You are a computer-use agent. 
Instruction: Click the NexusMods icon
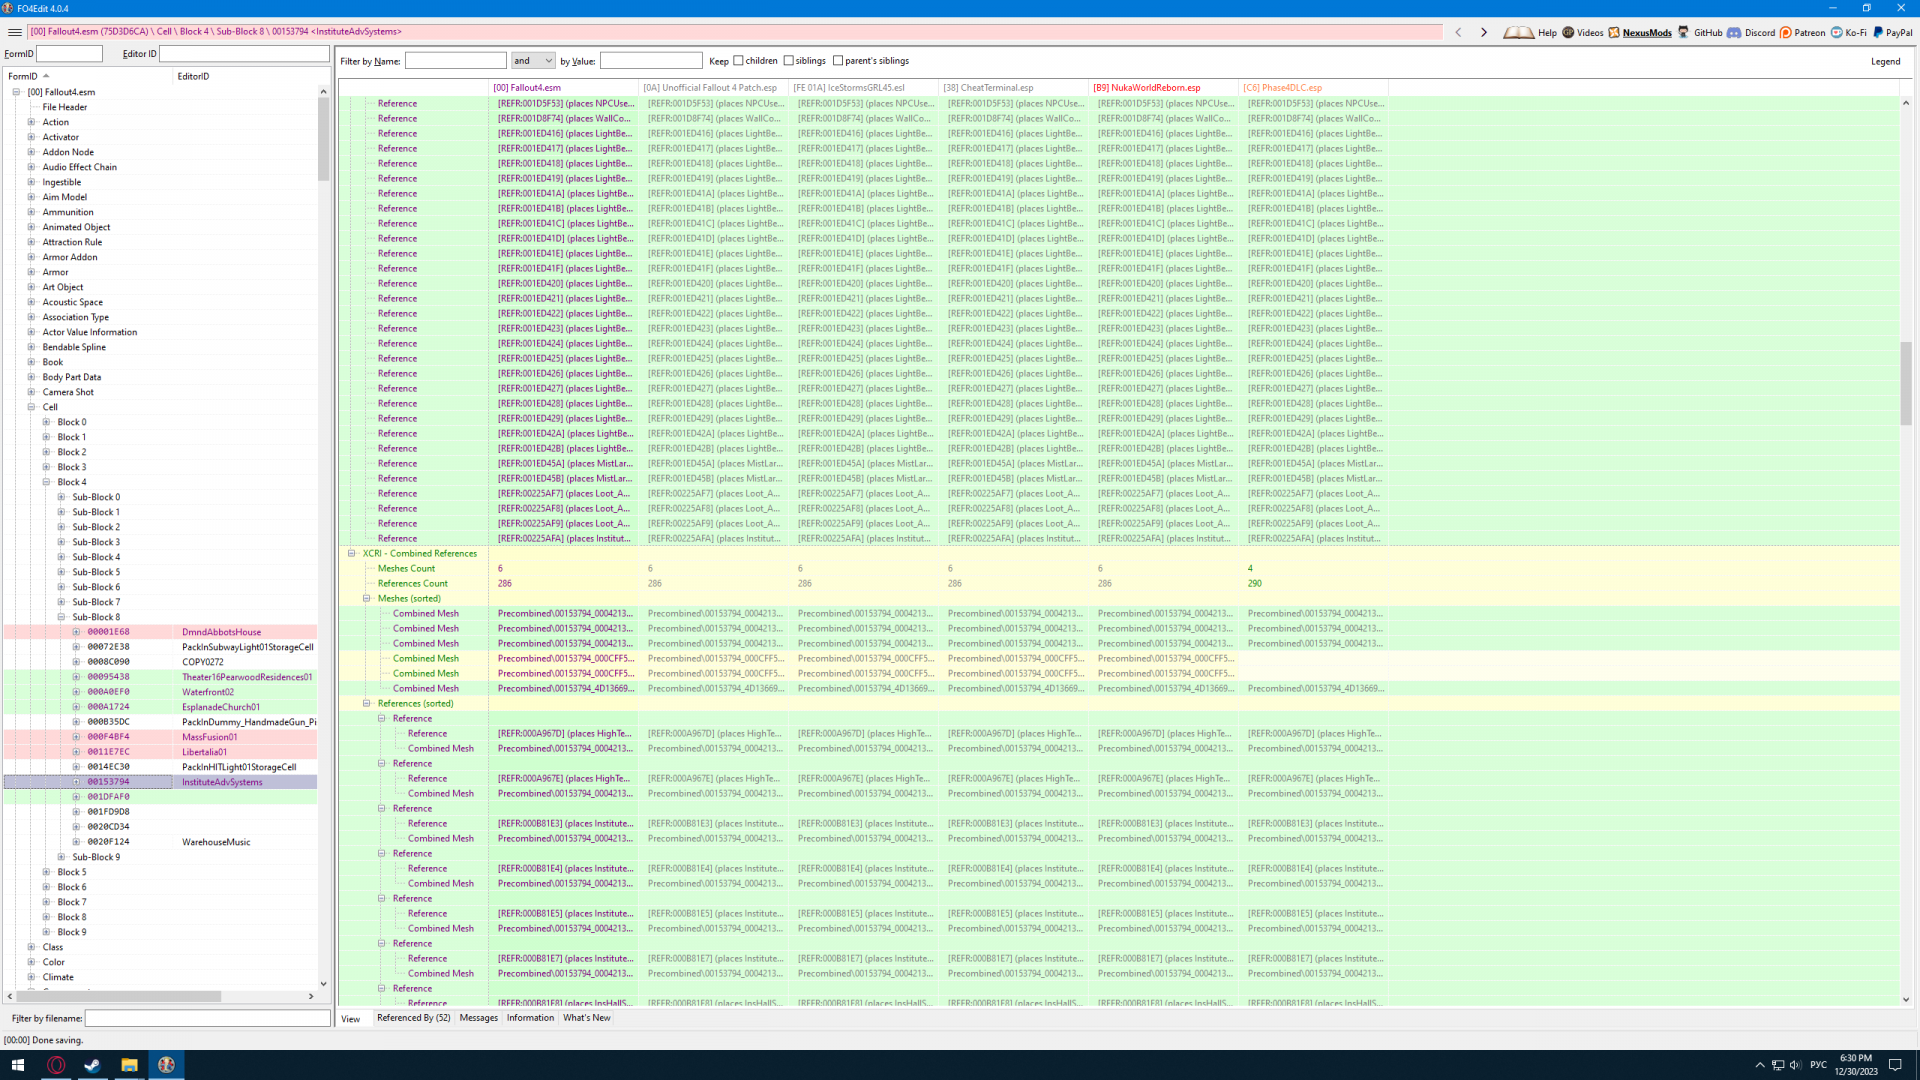pos(1614,32)
